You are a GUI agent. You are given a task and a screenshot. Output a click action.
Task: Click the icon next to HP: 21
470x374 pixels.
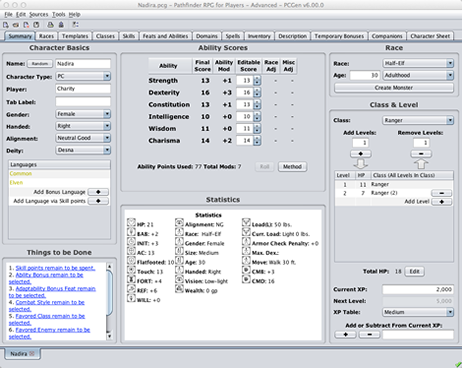click(131, 222)
